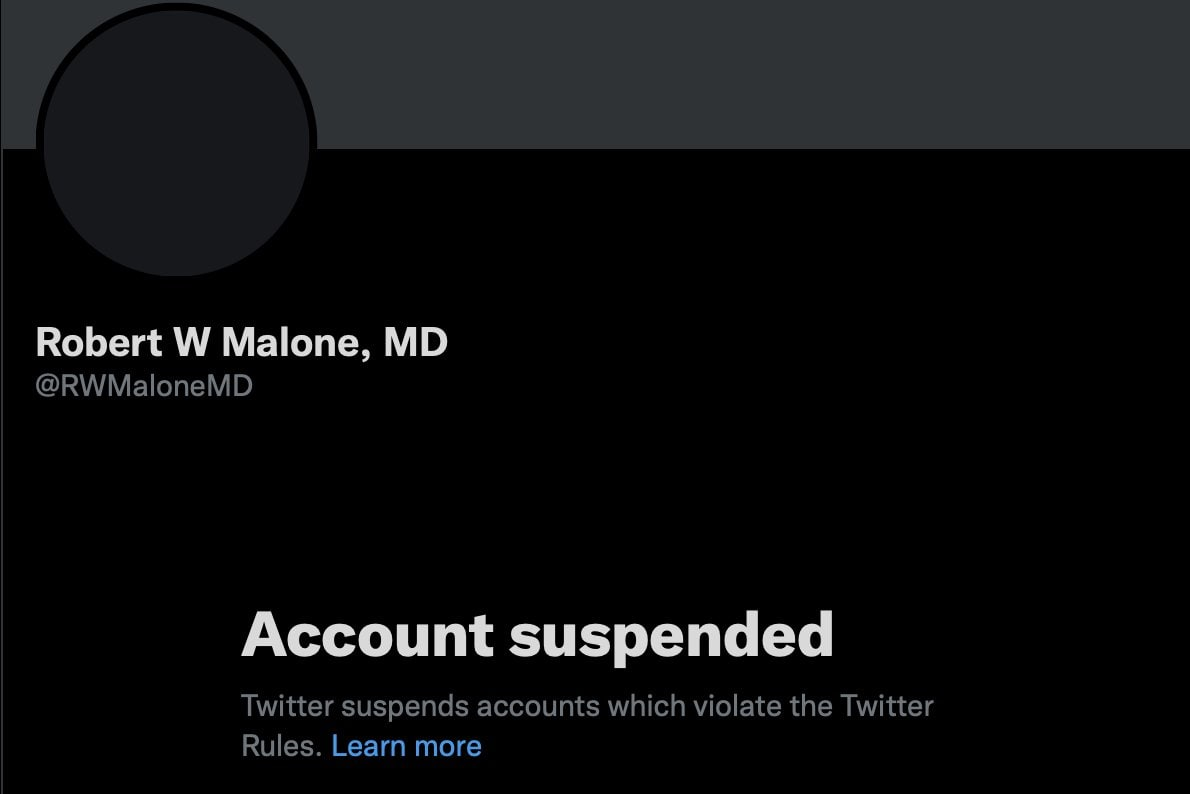Click Malone in the display name
This screenshot has width=1190, height=794.
(x=296, y=342)
